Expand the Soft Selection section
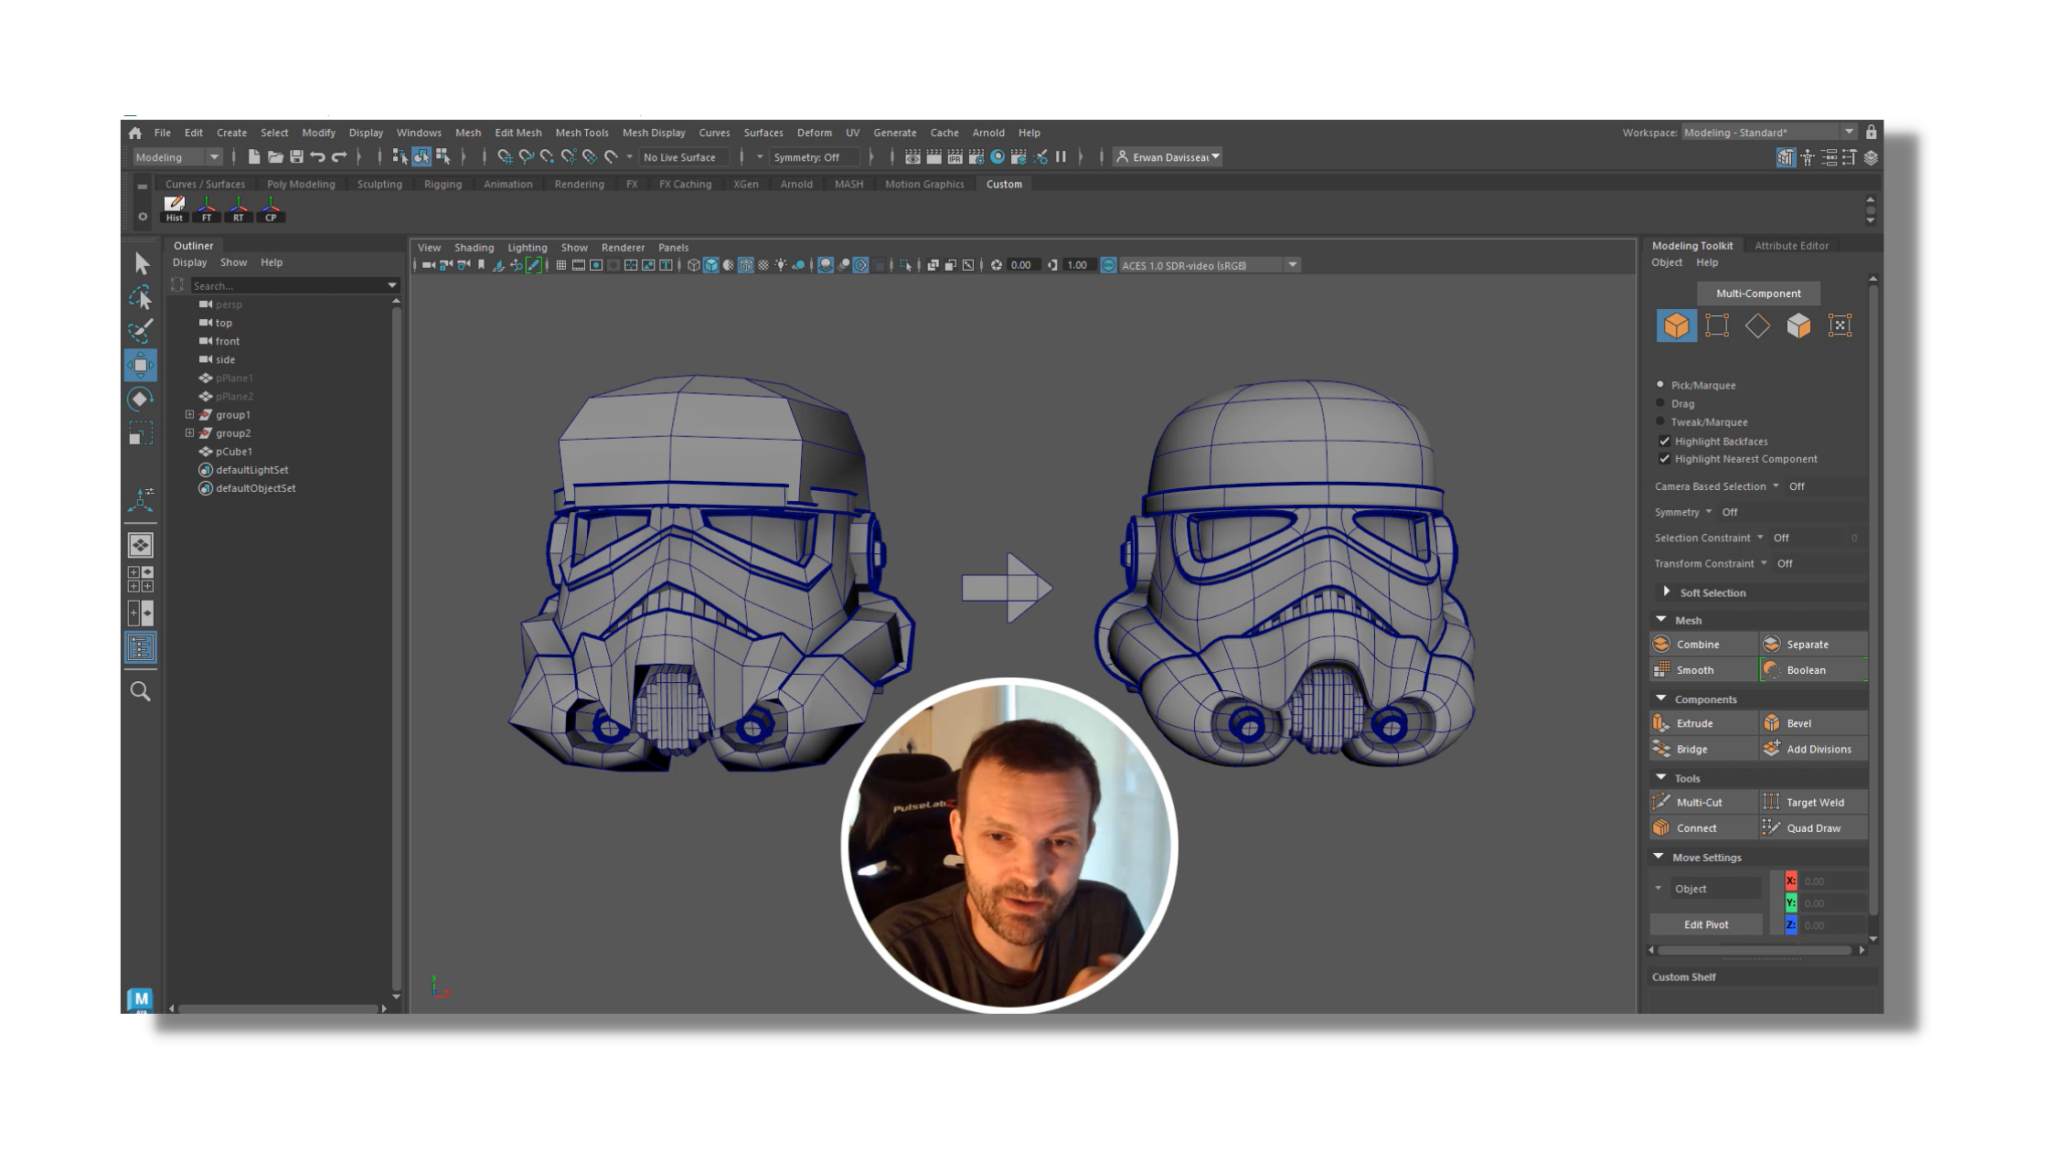Viewport: 2048px width, 1152px height. [x=1666, y=592]
